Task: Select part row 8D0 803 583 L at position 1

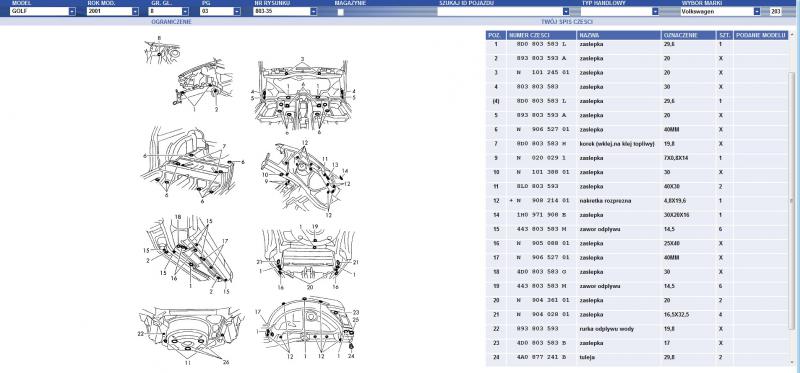Action: tap(637, 44)
